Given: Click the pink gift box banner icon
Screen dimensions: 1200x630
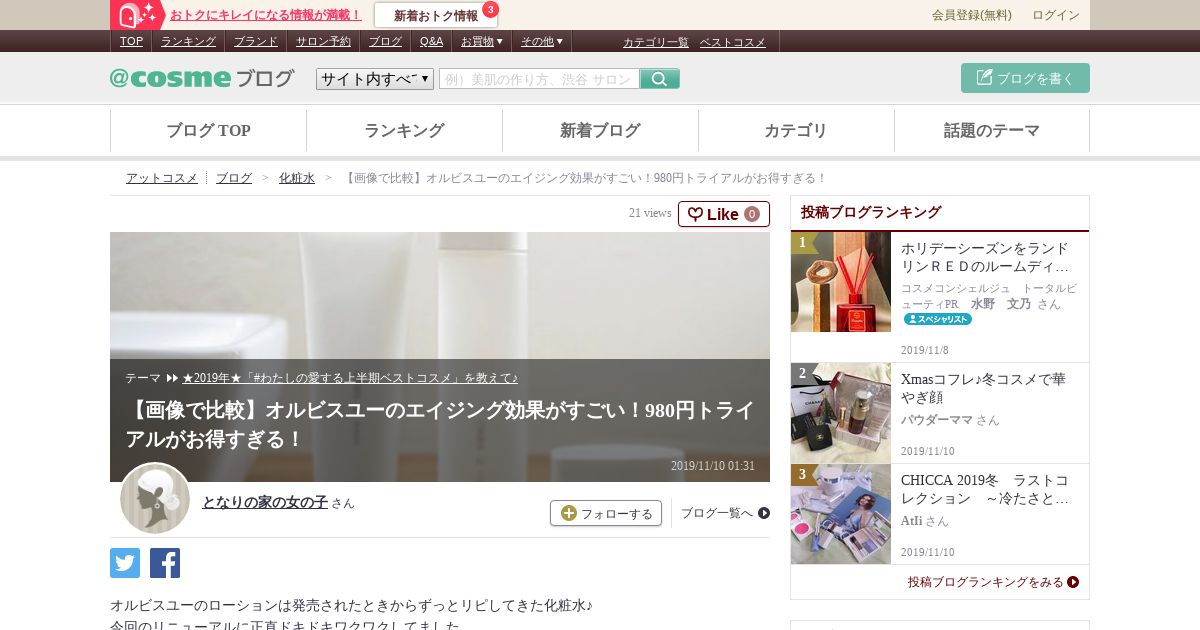Looking at the screenshot, I should (137, 15).
